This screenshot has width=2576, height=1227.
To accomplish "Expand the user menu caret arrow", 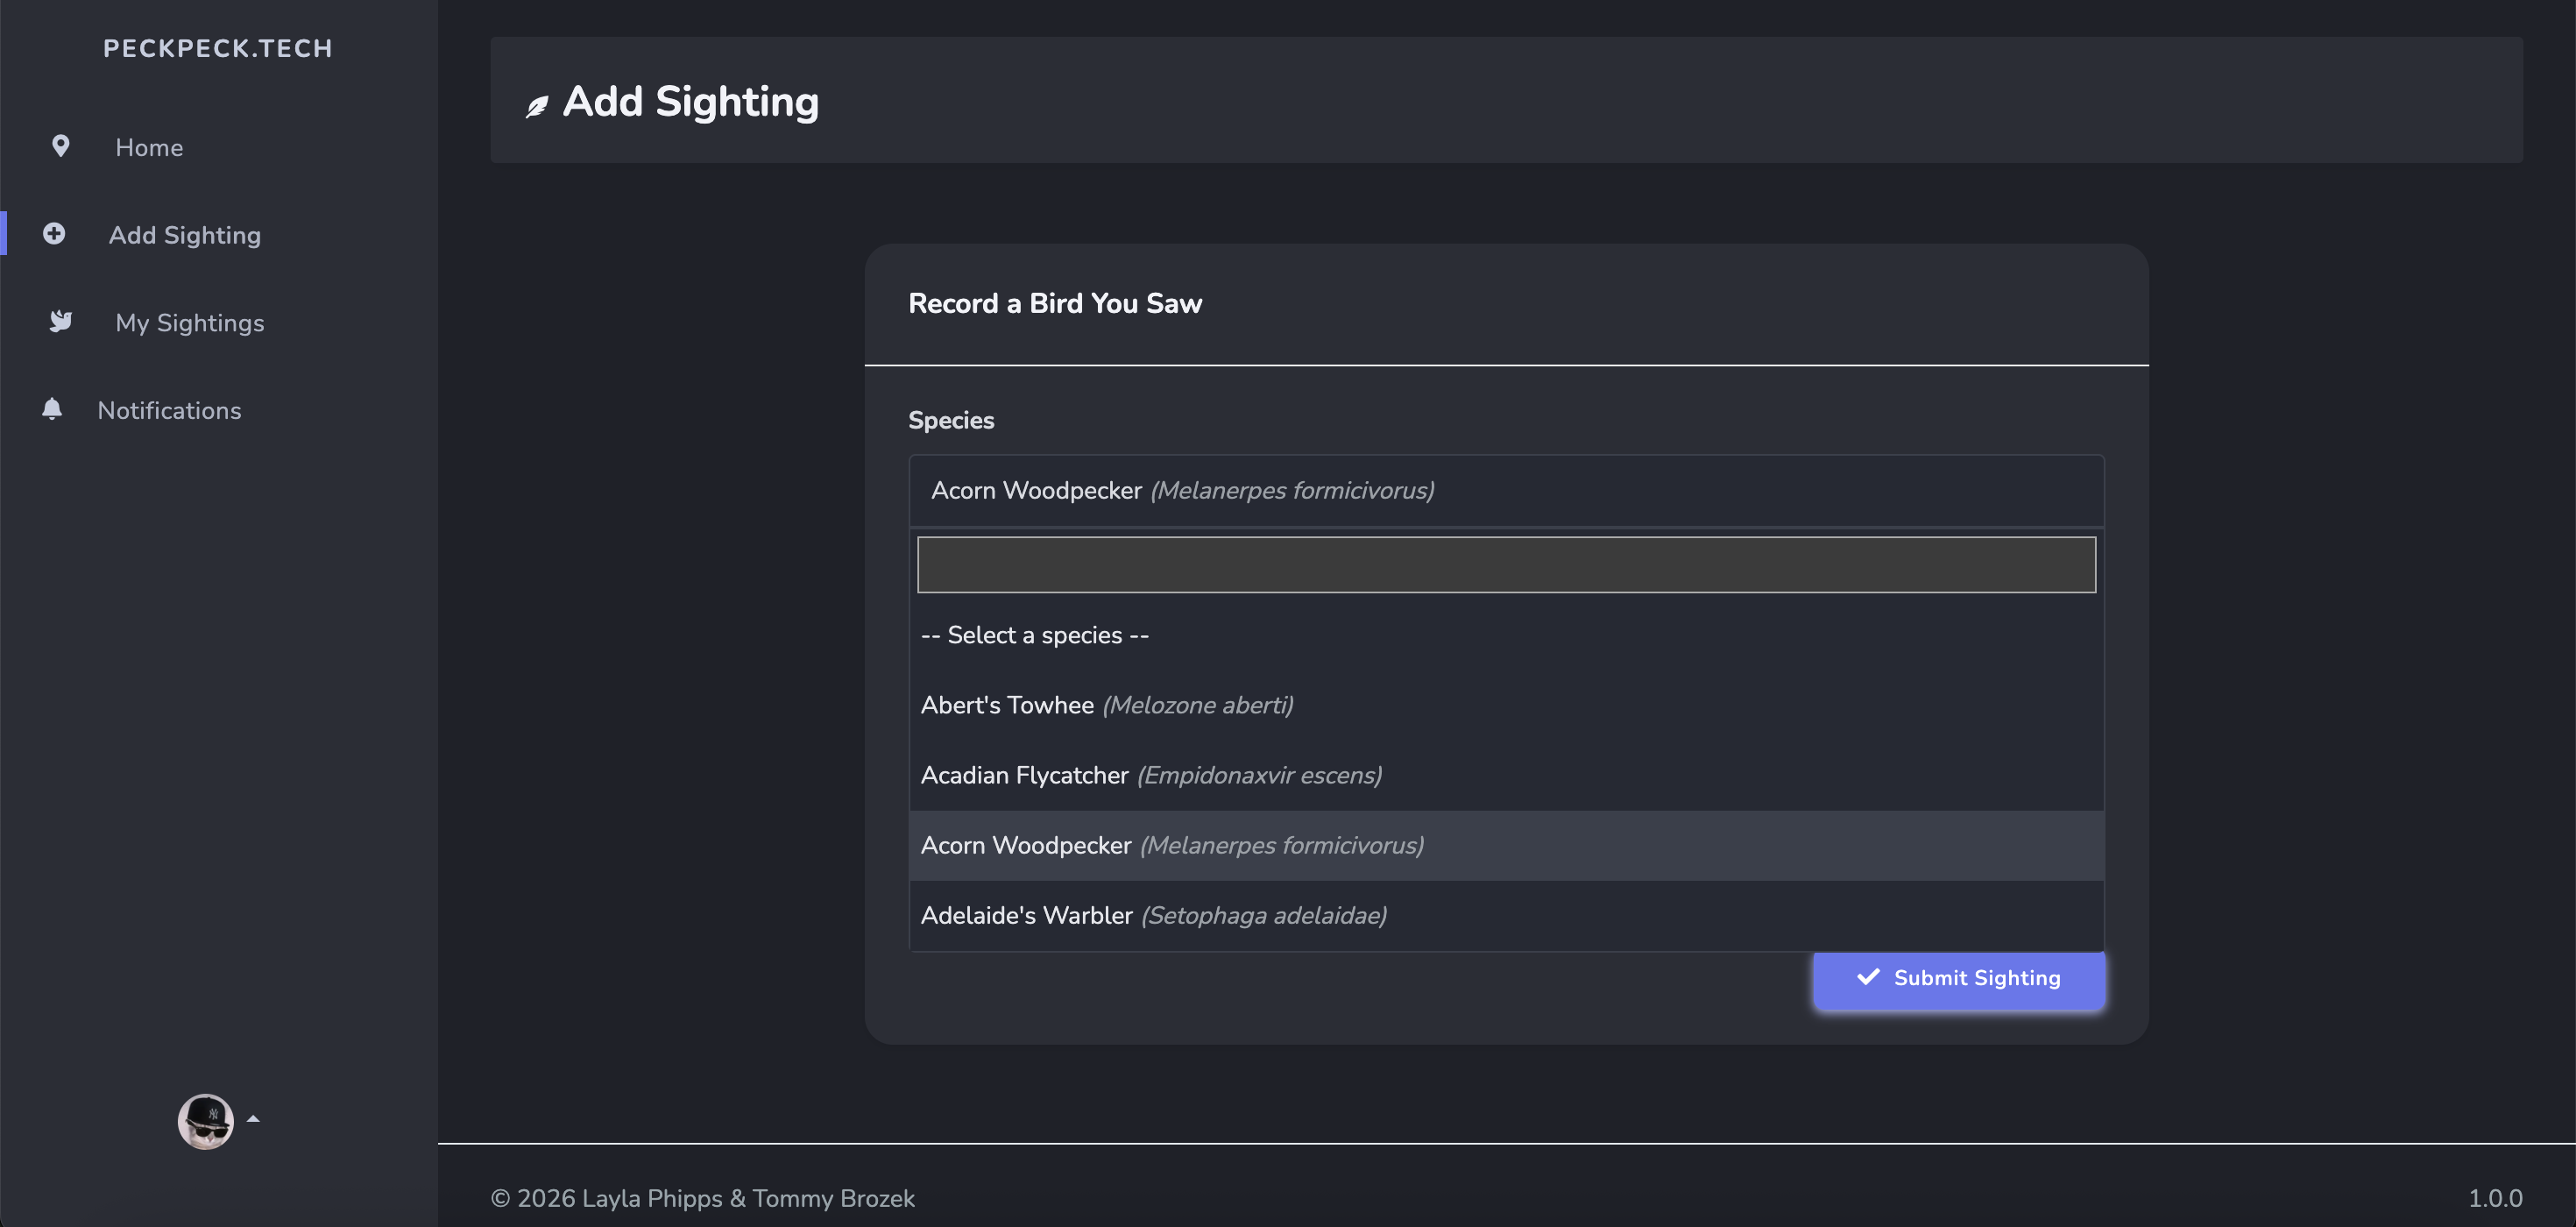I will (x=253, y=1119).
